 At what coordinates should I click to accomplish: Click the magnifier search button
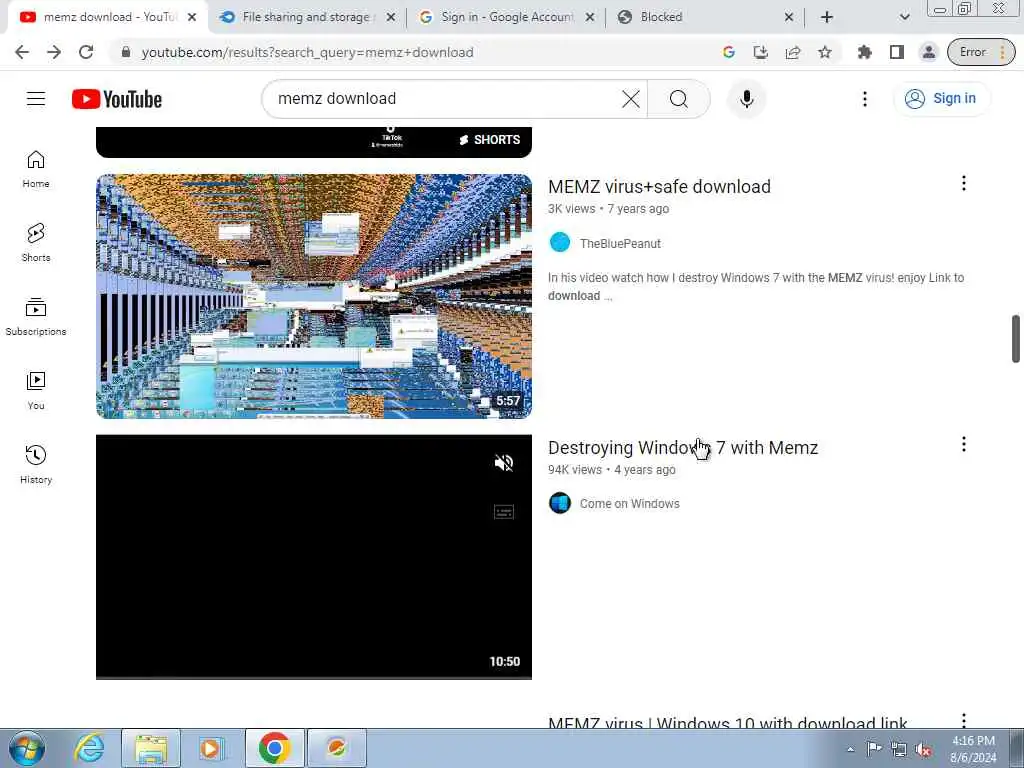tap(679, 99)
